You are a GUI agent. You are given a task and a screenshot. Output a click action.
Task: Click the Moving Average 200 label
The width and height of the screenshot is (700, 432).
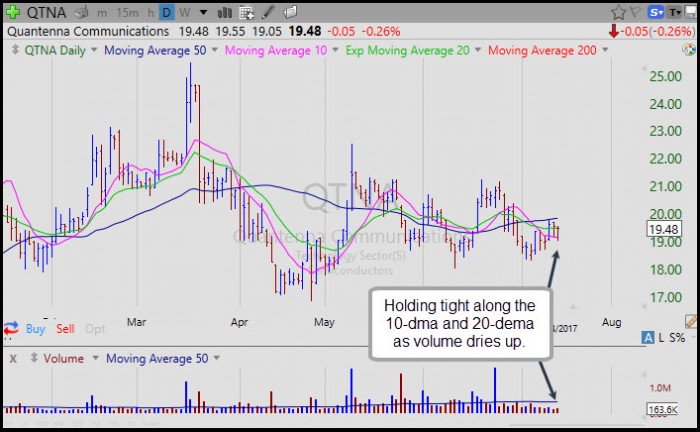click(x=542, y=50)
